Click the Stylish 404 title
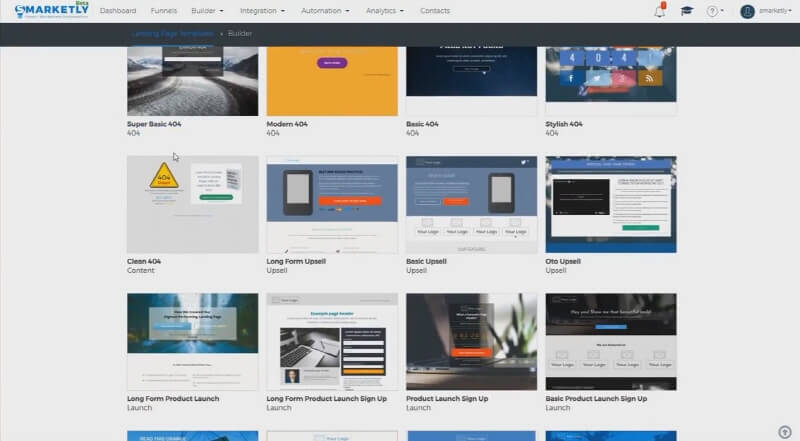Viewport: 800px width, 441px height. point(564,124)
